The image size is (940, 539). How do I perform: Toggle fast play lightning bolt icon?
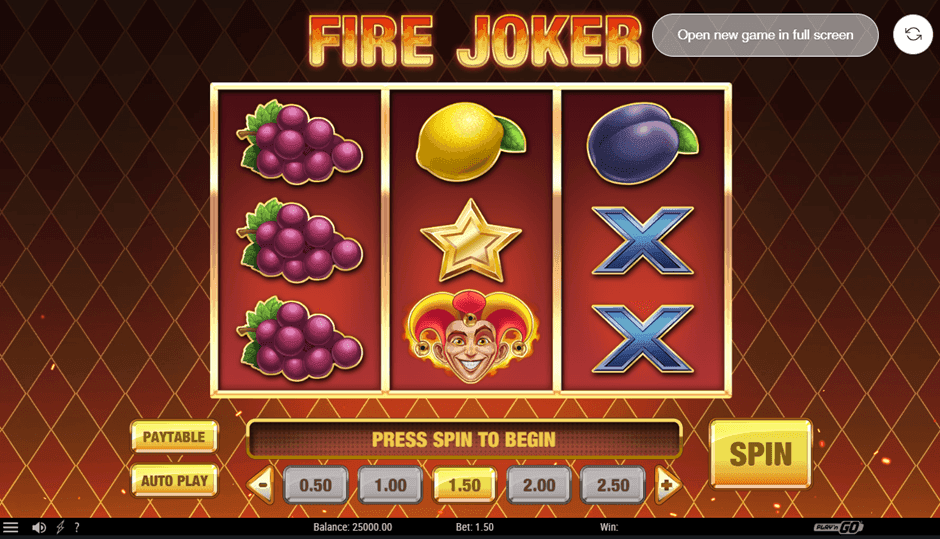[x=60, y=528]
